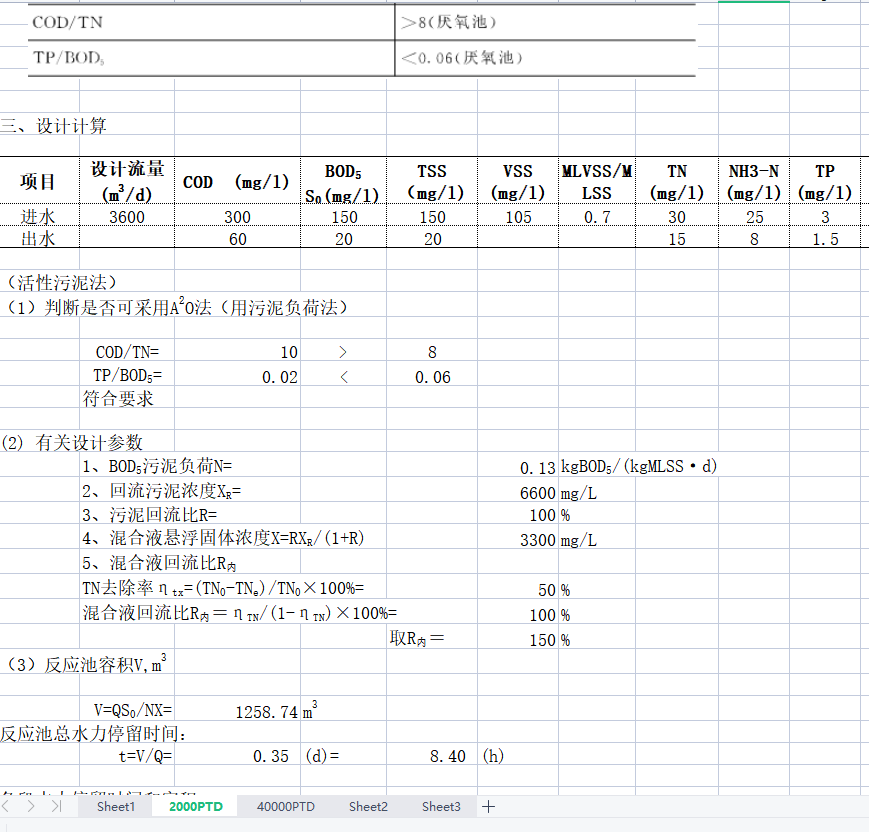
Task: Select the design flow cell 3600
Action: point(127,217)
